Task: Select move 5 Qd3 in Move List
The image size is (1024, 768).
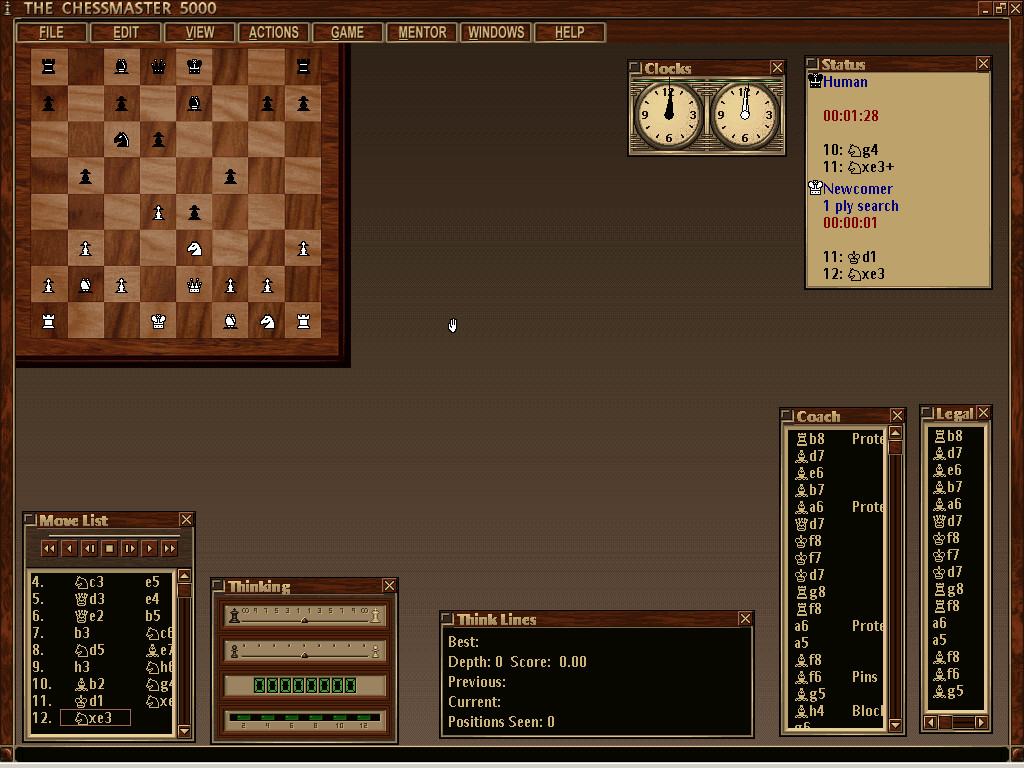Action: [89, 599]
